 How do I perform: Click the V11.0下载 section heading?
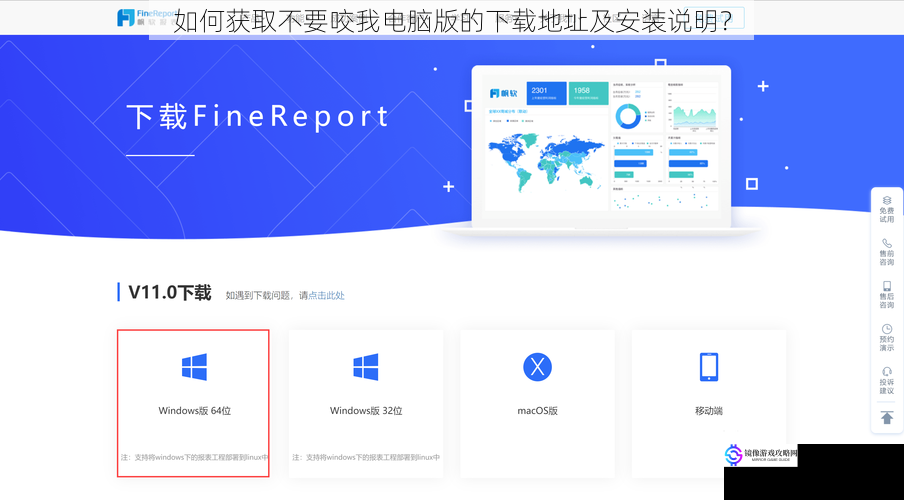coord(170,292)
